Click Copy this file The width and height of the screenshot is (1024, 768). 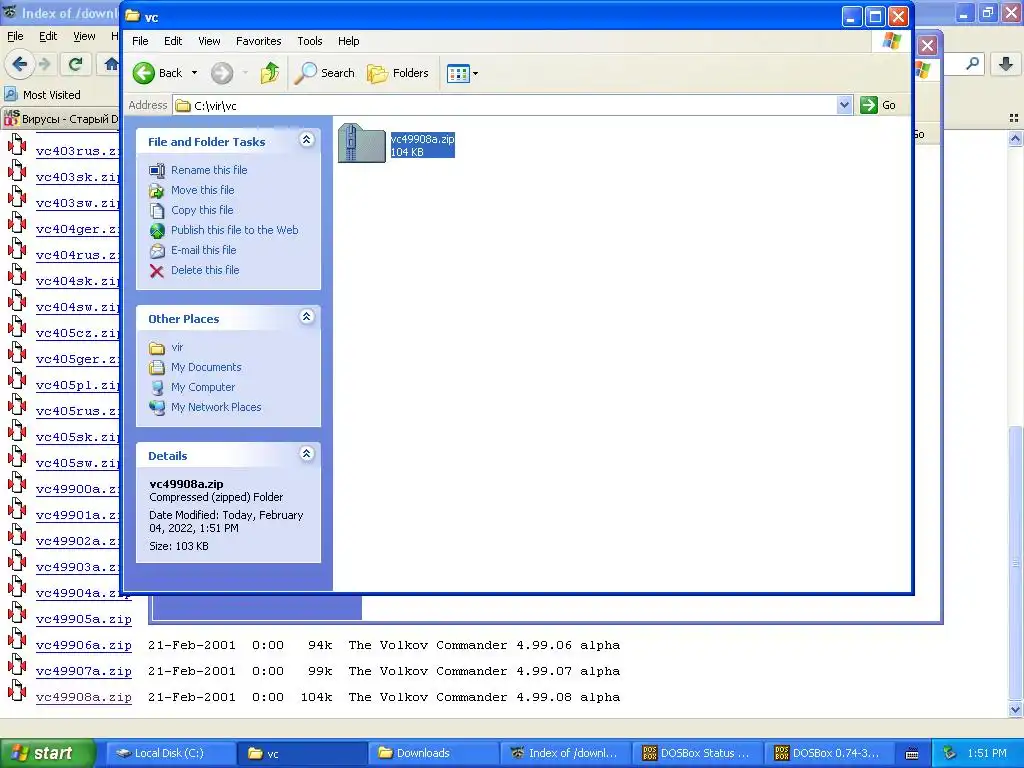202,210
